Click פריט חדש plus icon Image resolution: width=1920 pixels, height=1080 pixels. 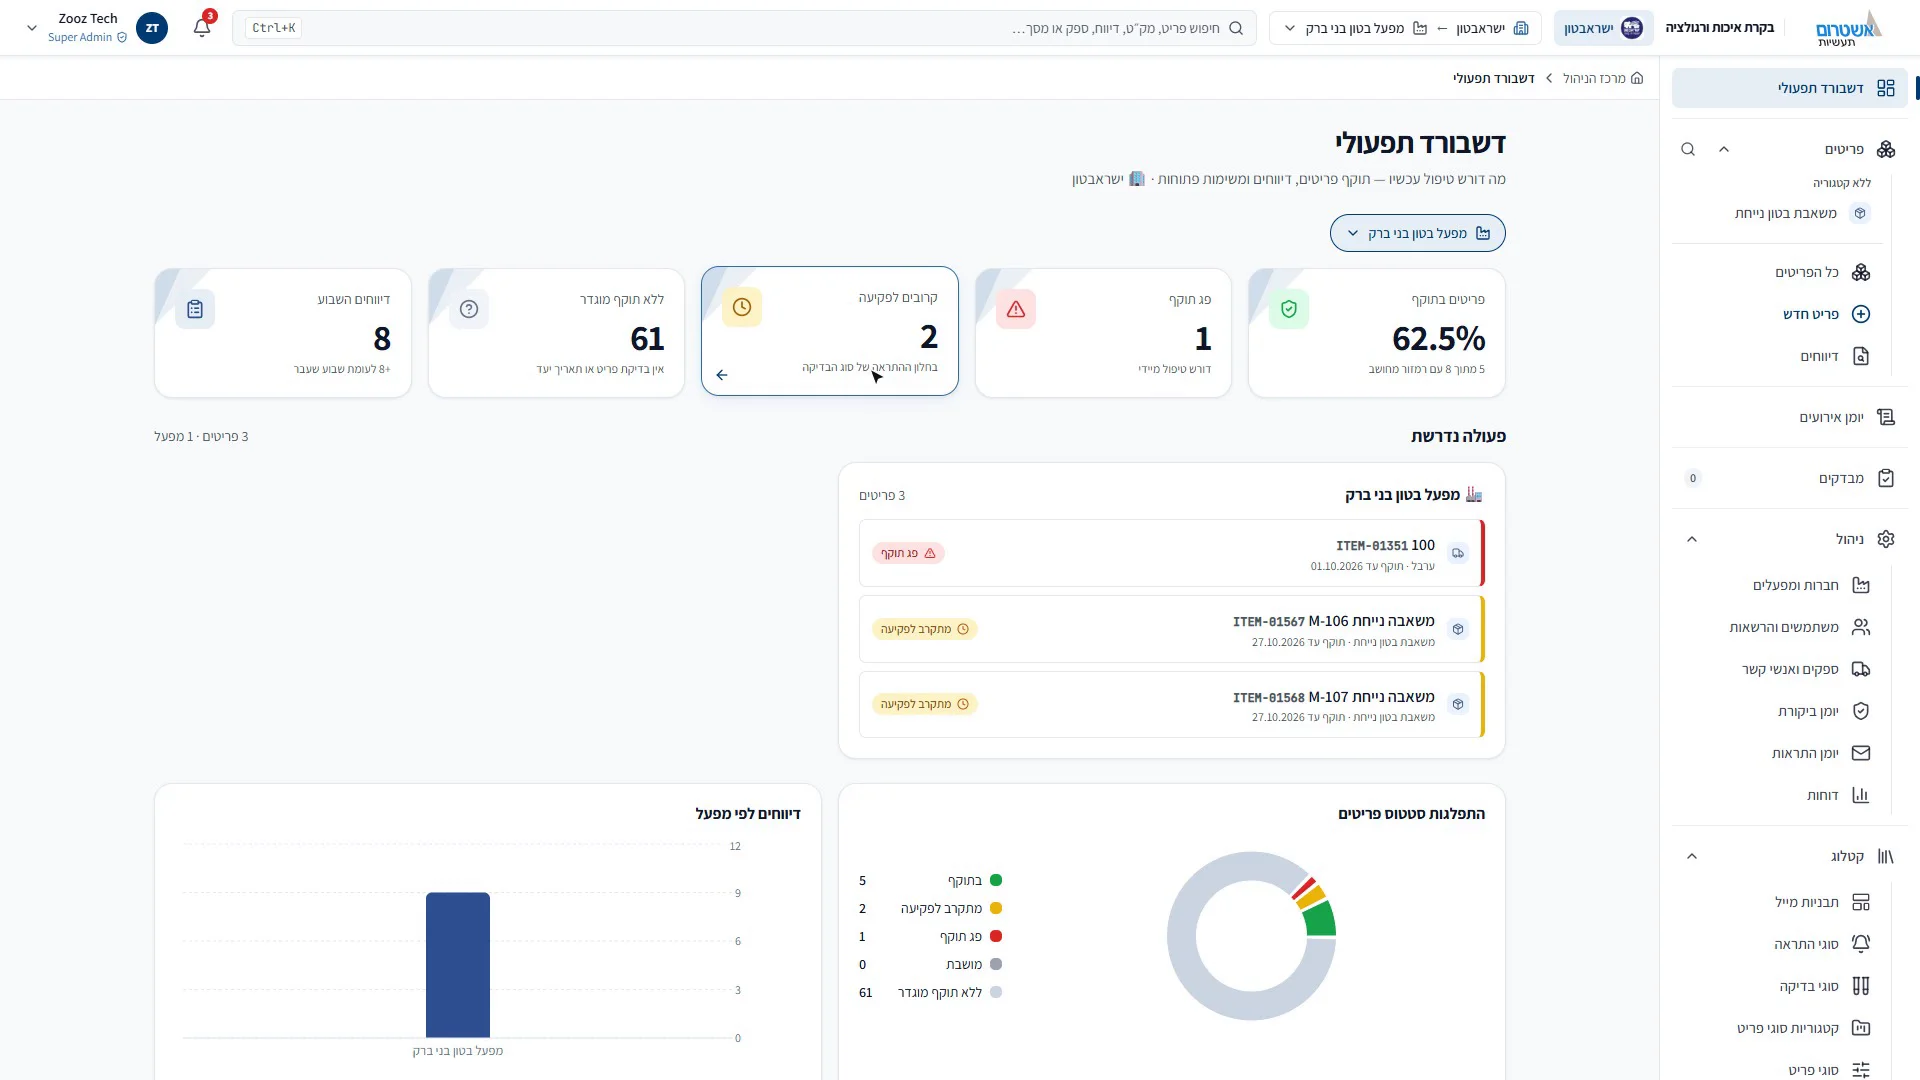coord(1861,314)
